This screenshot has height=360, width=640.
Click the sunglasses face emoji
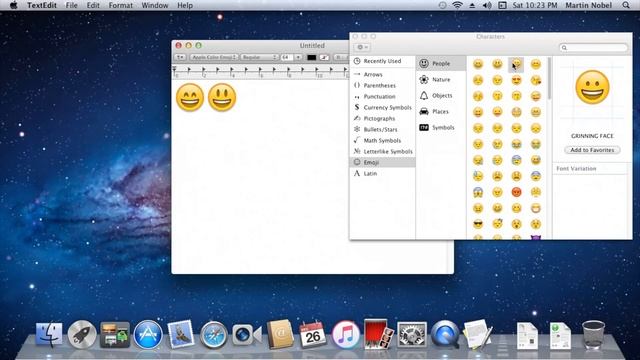478,224
